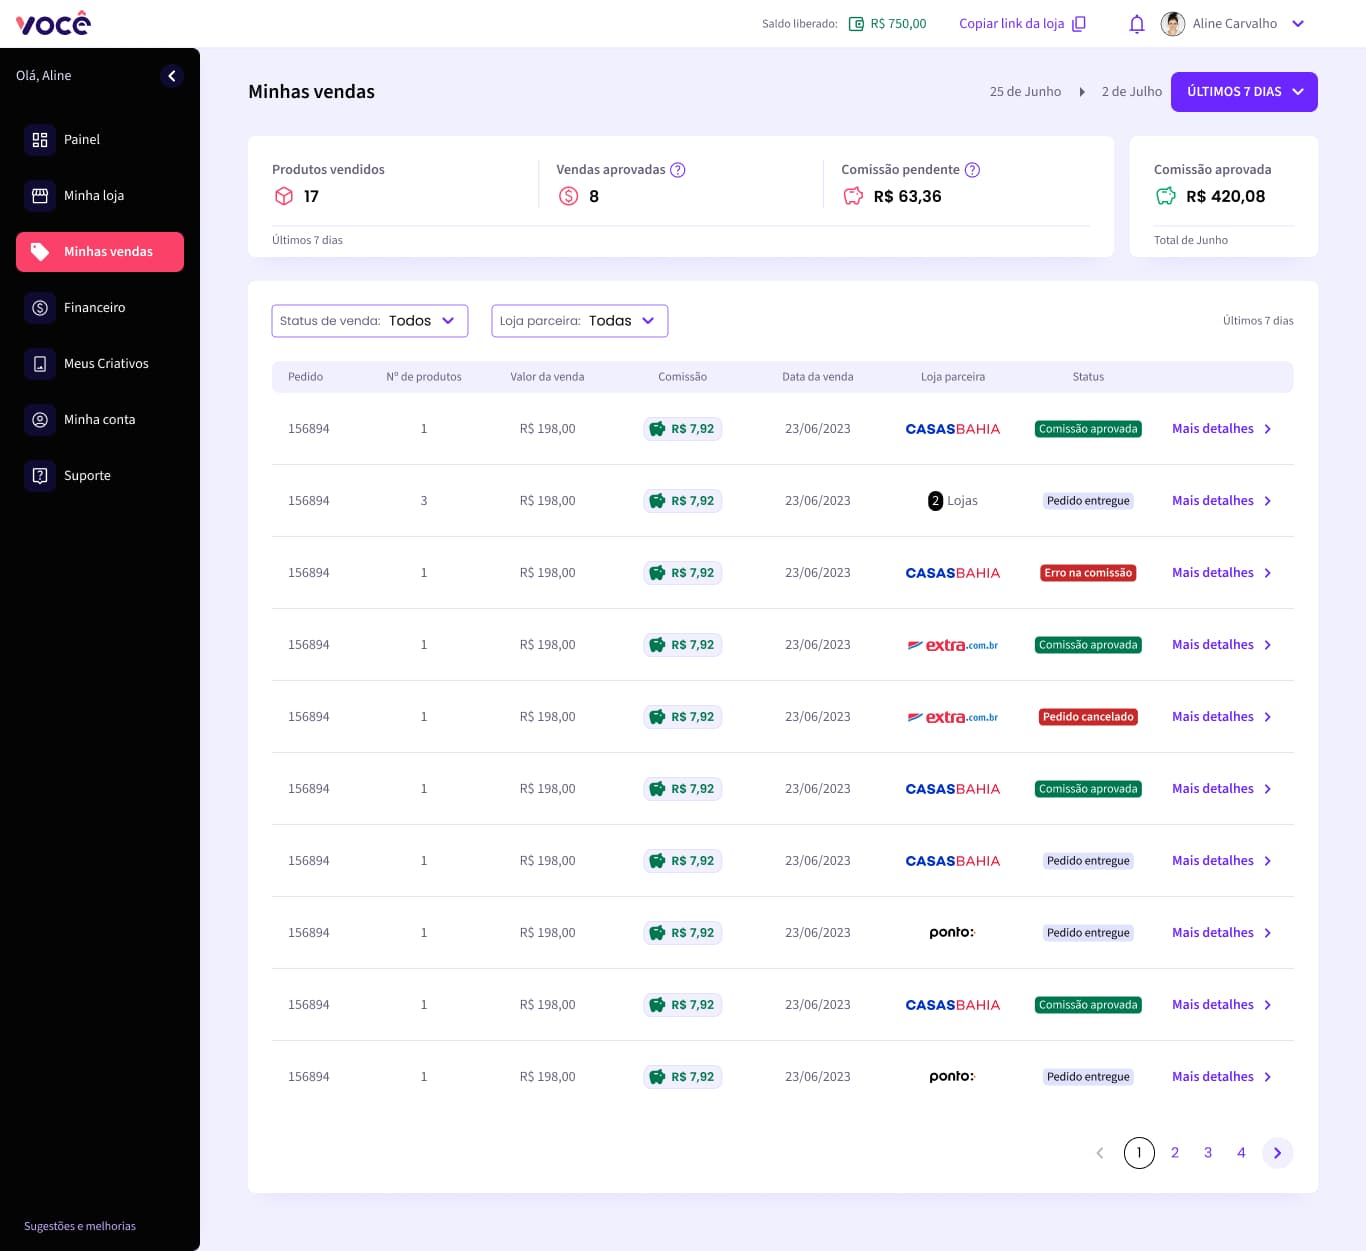Screen dimensions: 1366x1251
Task: Collapse the sidebar with the arrow button
Action: click(172, 76)
